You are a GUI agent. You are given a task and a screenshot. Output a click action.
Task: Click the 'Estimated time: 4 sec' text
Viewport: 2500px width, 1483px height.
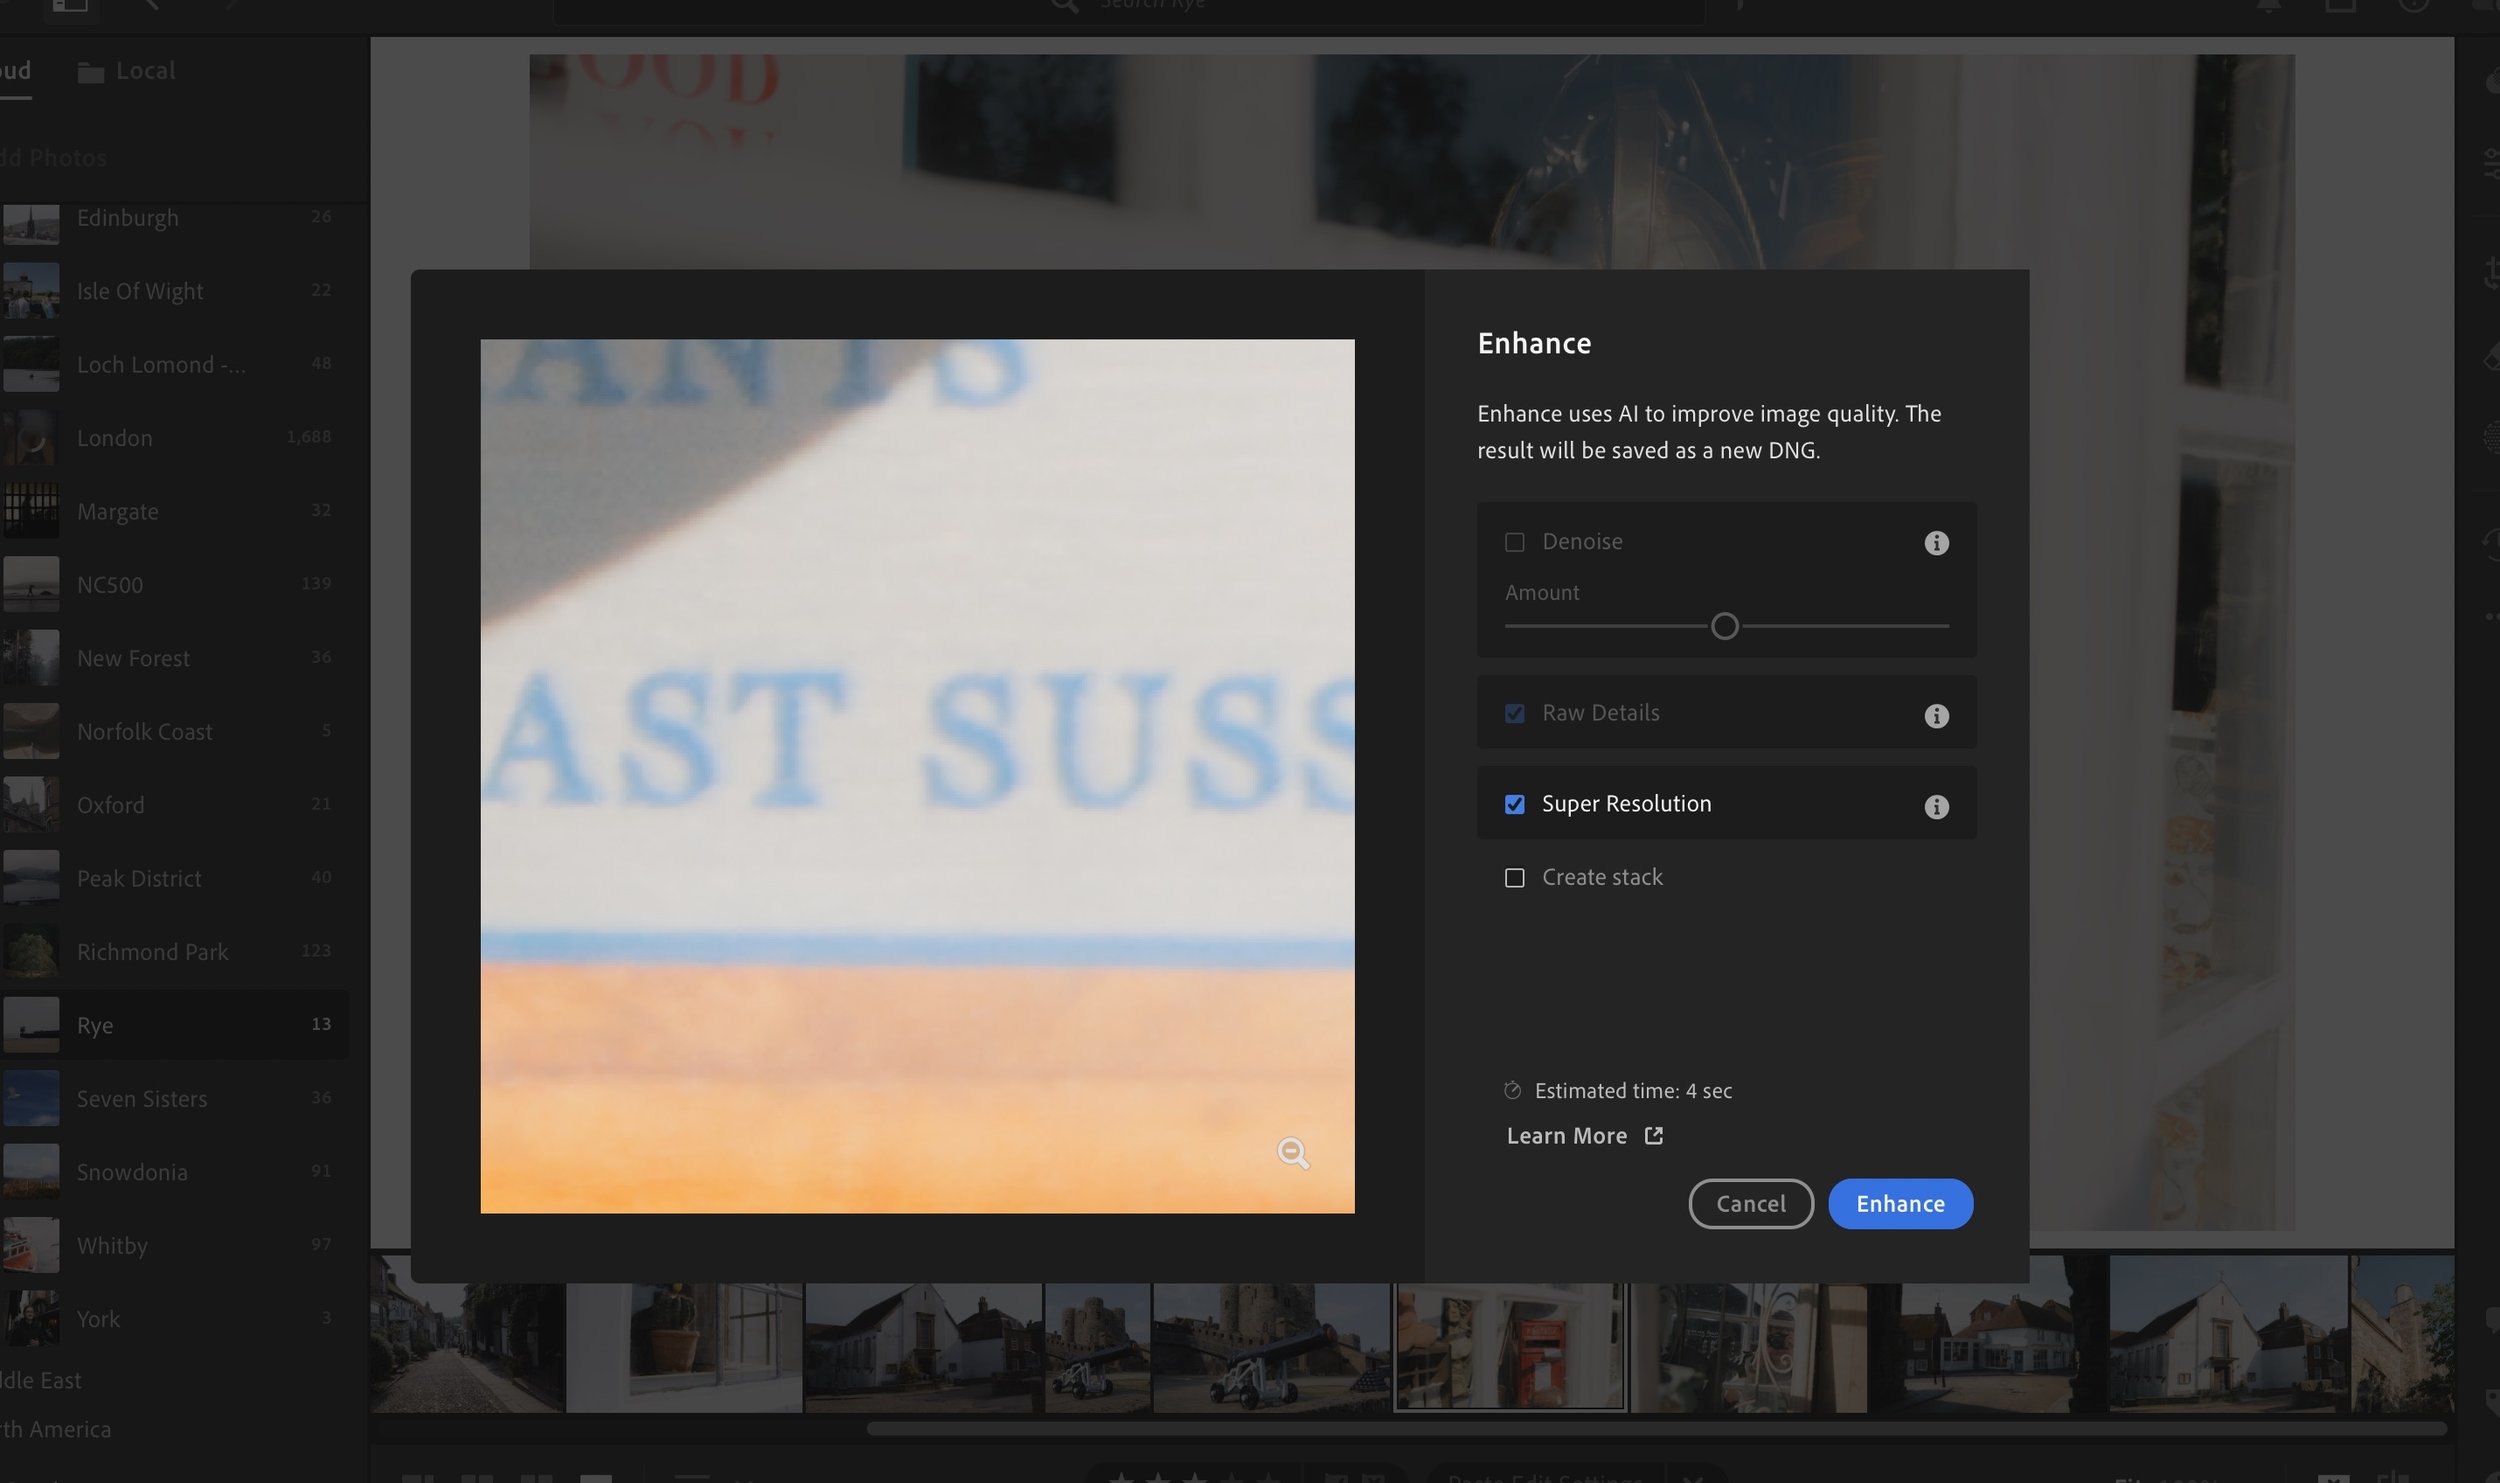[1633, 1091]
